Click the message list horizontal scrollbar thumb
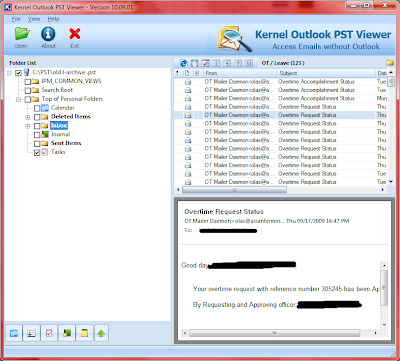 (x=234, y=190)
